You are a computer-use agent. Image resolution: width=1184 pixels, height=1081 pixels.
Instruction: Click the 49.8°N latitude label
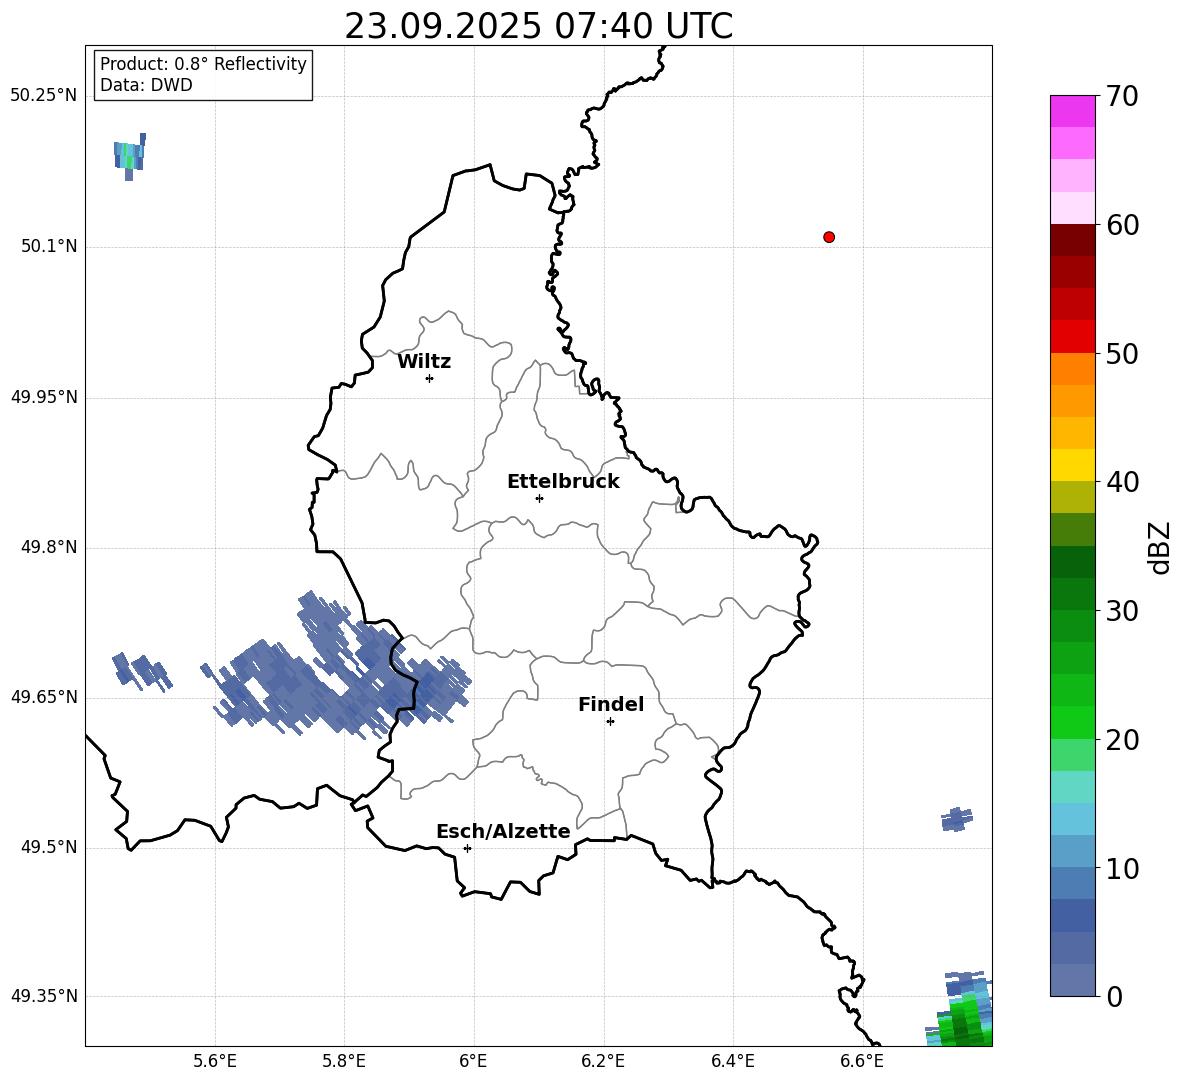pyautogui.click(x=48, y=547)
